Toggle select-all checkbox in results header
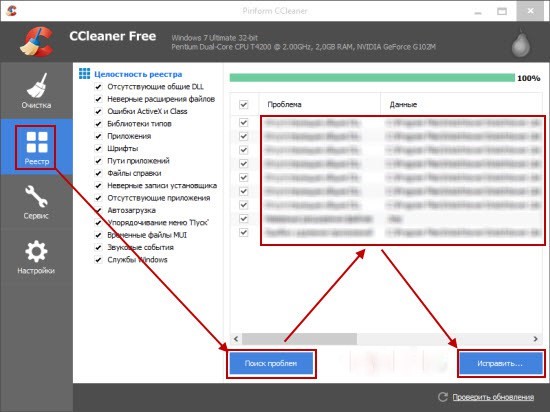The image size is (550, 412). point(243,104)
